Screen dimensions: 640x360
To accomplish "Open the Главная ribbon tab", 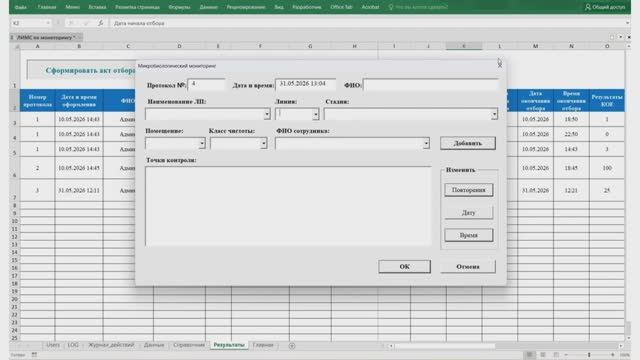I will pyautogui.click(x=47, y=7).
